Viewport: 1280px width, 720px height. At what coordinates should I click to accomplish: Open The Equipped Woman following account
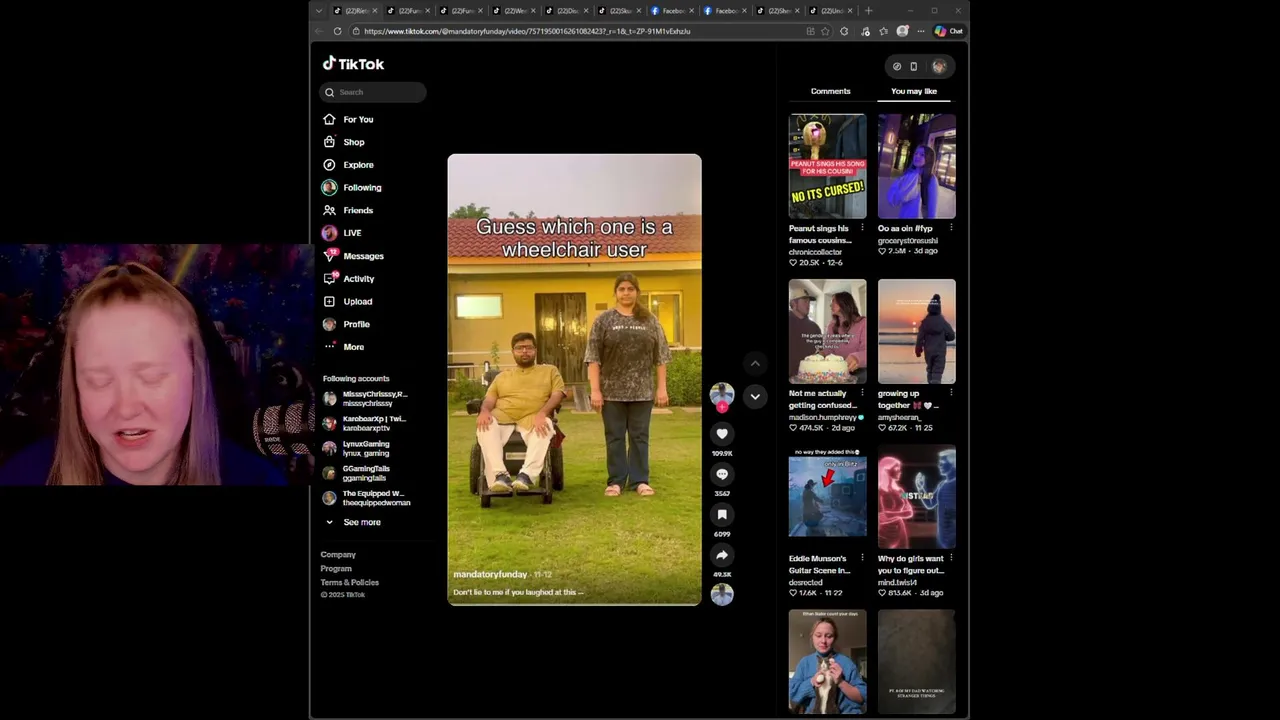(x=366, y=498)
